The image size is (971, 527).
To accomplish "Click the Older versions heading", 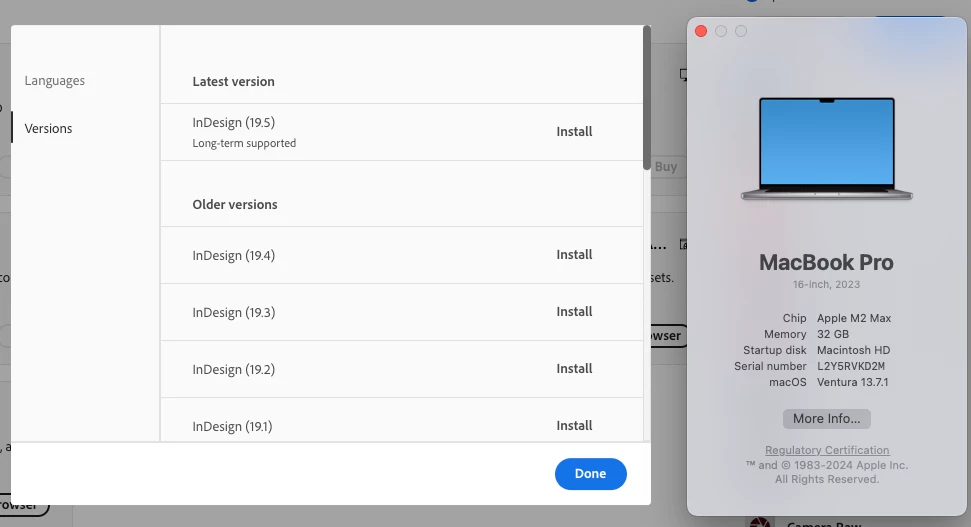I will pos(235,204).
